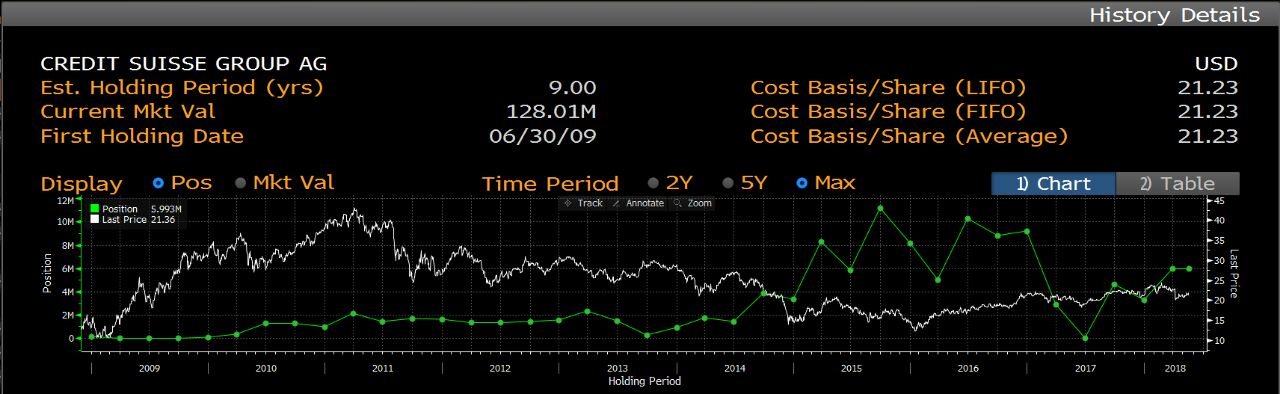Click the 2011 label on the time axis
1280x394 pixels.
click(x=383, y=369)
